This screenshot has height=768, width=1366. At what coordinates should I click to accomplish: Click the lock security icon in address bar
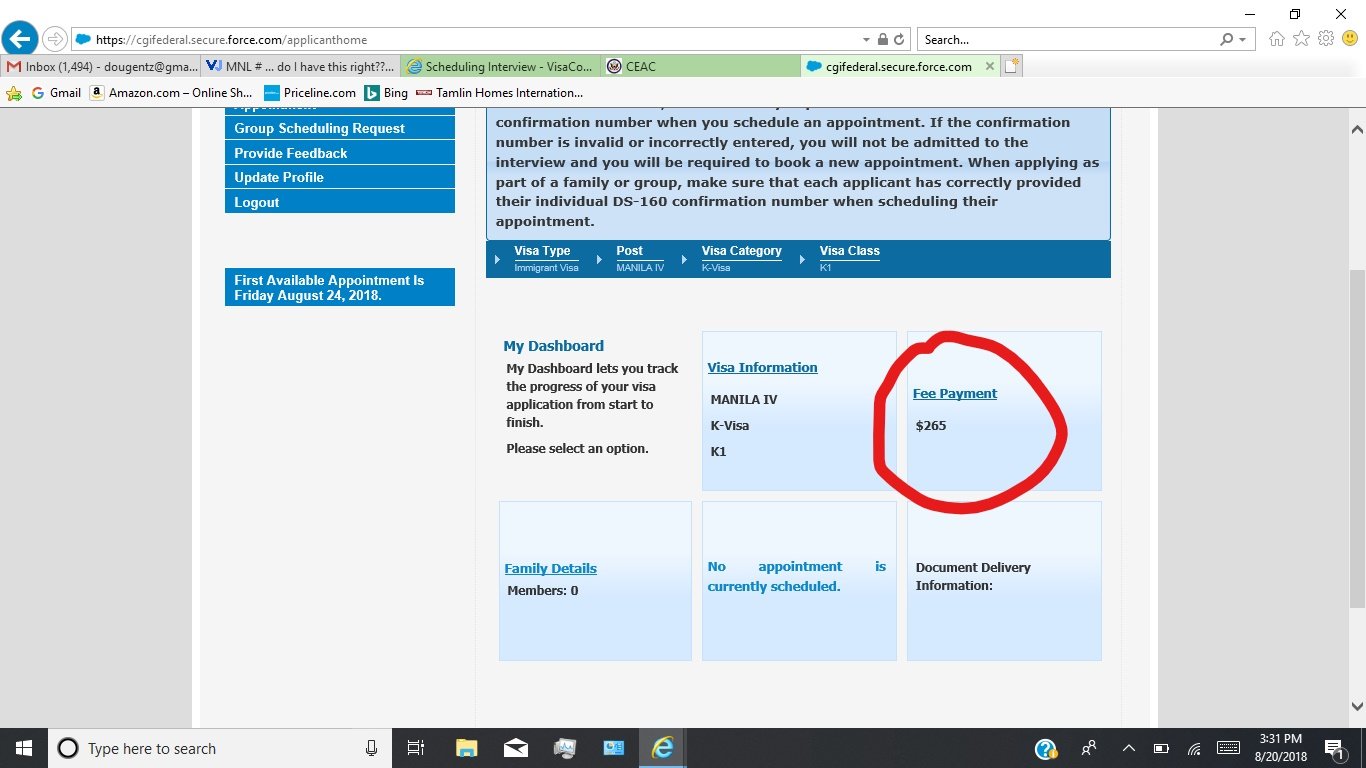883,40
